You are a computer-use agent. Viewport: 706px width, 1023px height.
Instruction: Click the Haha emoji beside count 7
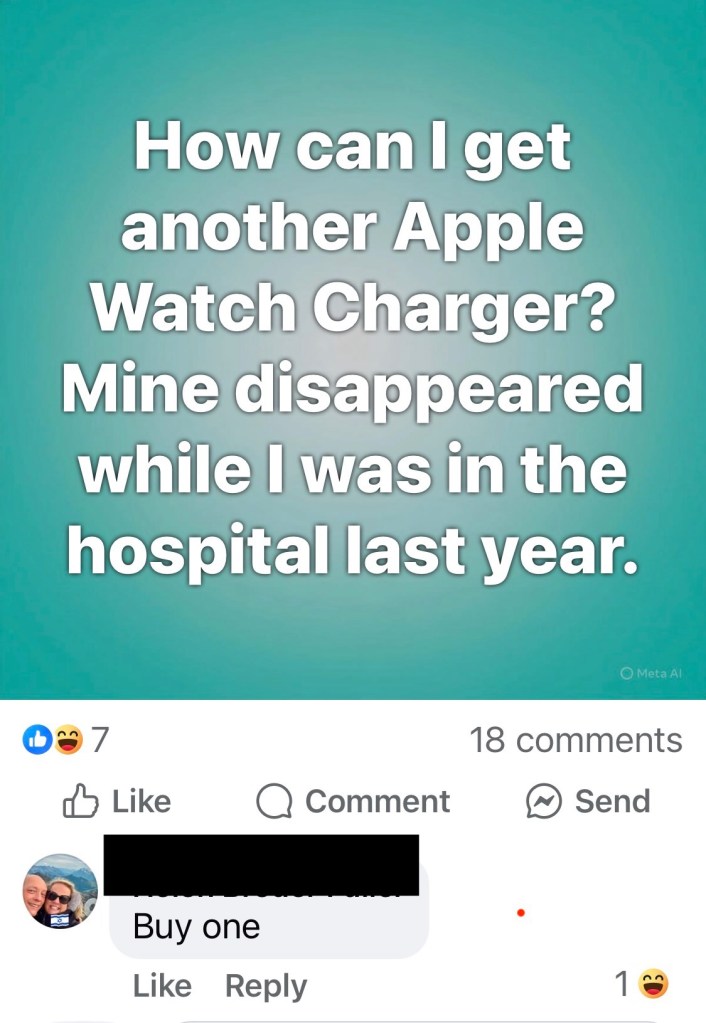coord(68,740)
